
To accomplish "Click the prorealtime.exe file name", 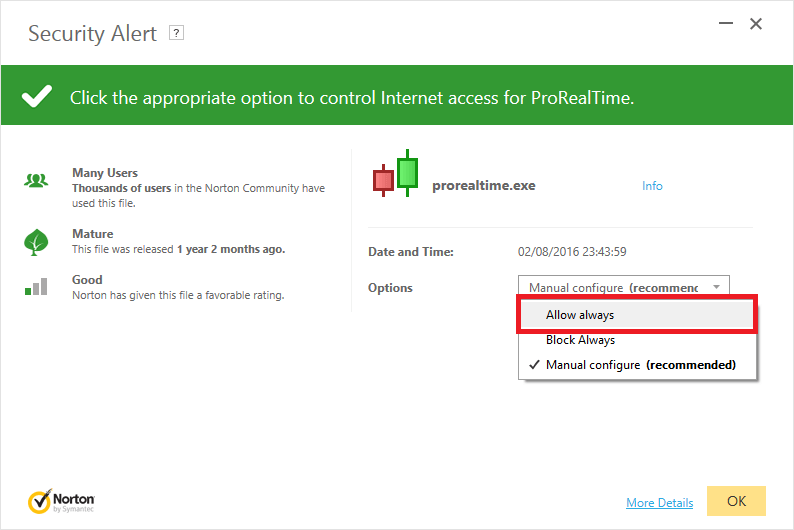I will pos(483,186).
